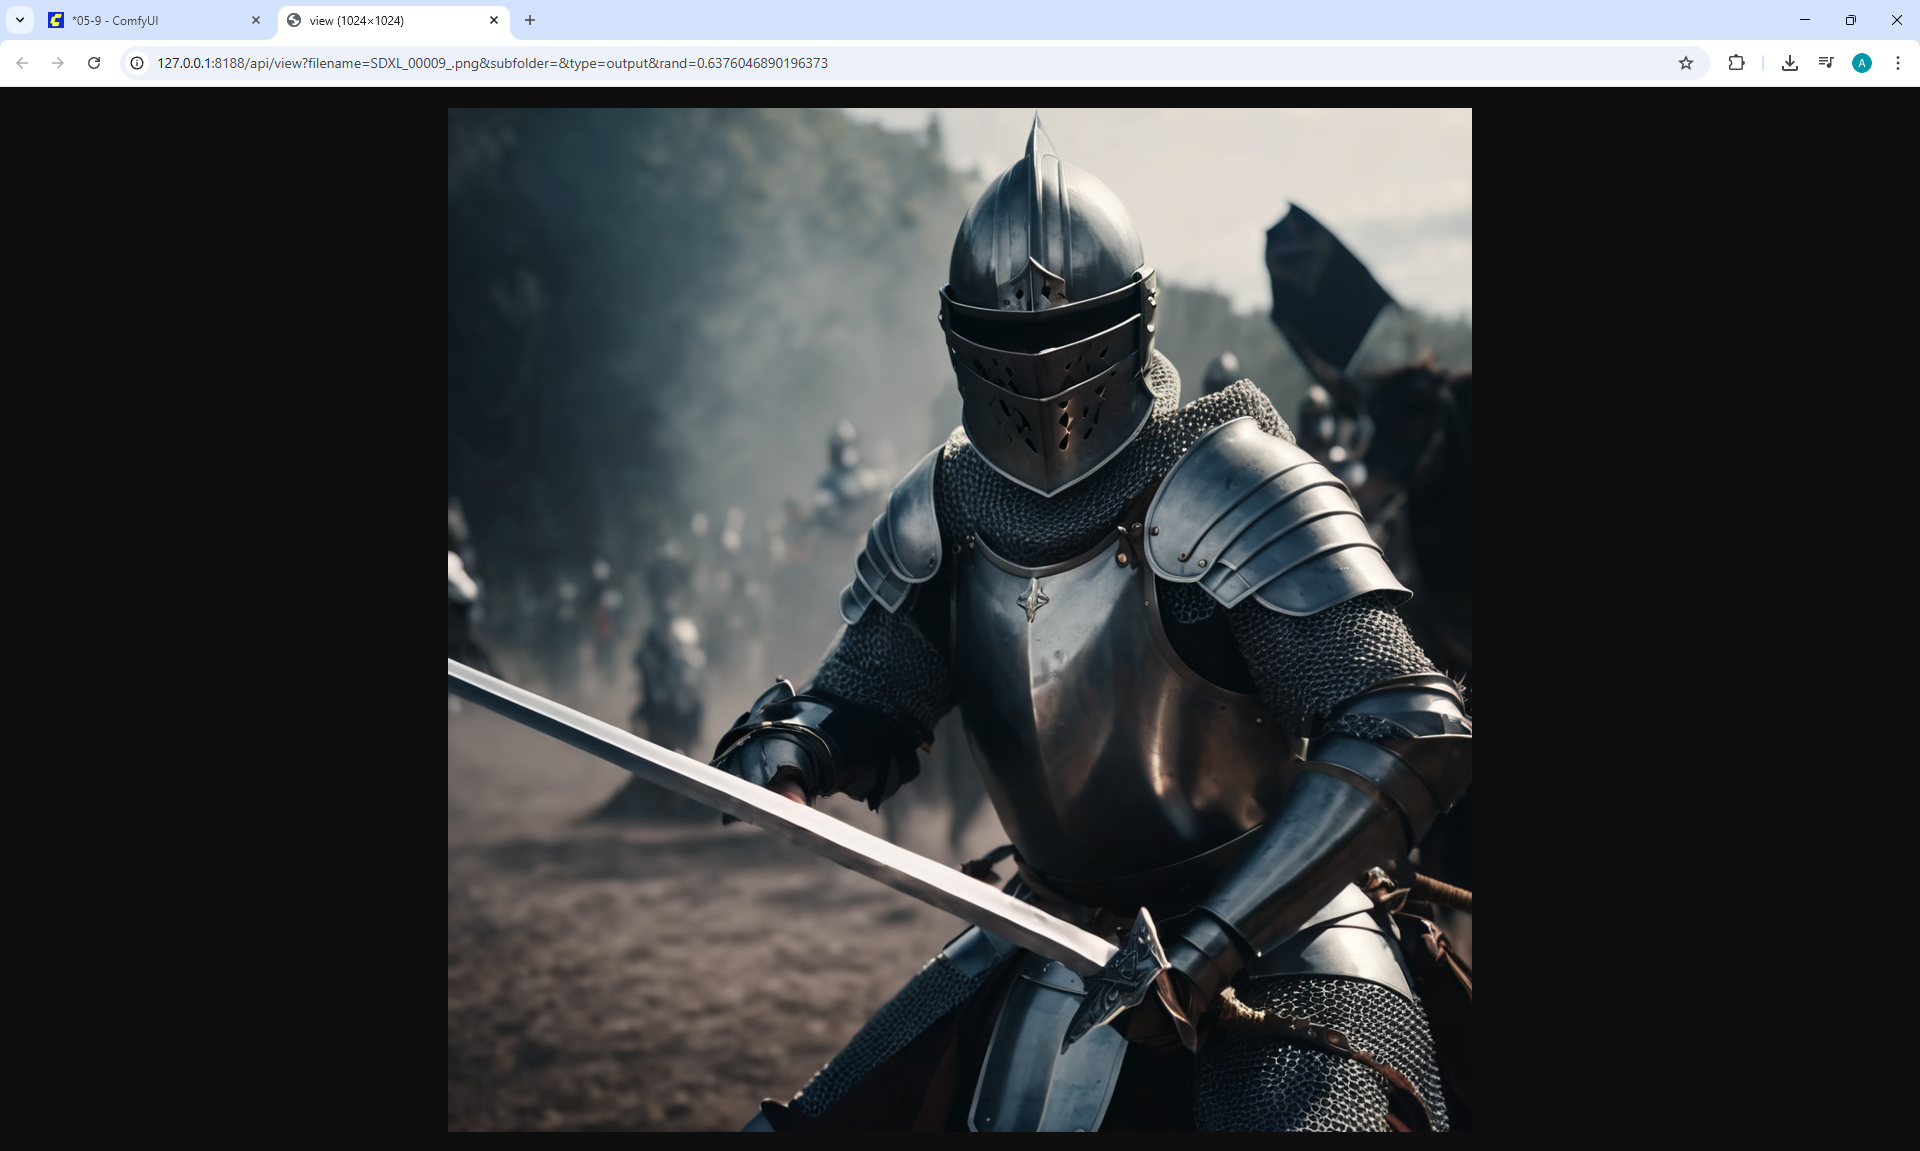Open a new tab with plus button
1920x1151 pixels.
tap(530, 20)
